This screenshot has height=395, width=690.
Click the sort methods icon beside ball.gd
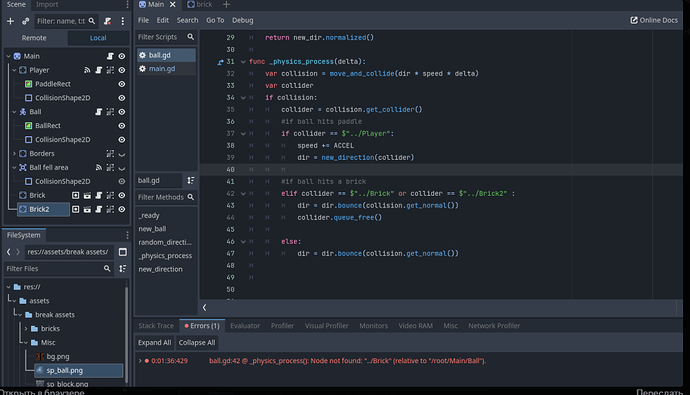click(191, 180)
